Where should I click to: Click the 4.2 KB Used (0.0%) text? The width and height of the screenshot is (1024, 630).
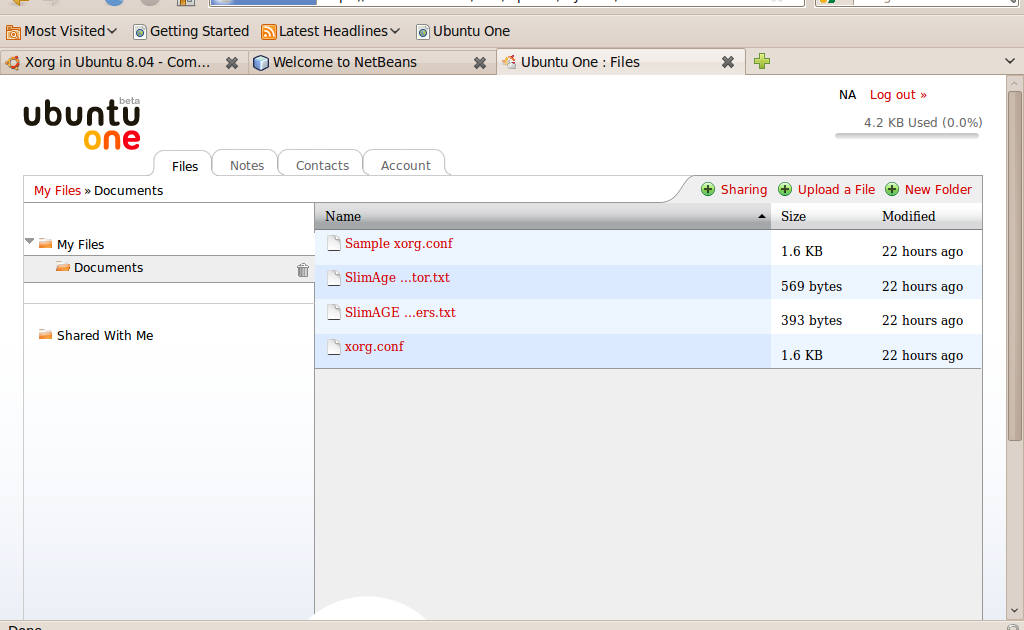click(923, 123)
